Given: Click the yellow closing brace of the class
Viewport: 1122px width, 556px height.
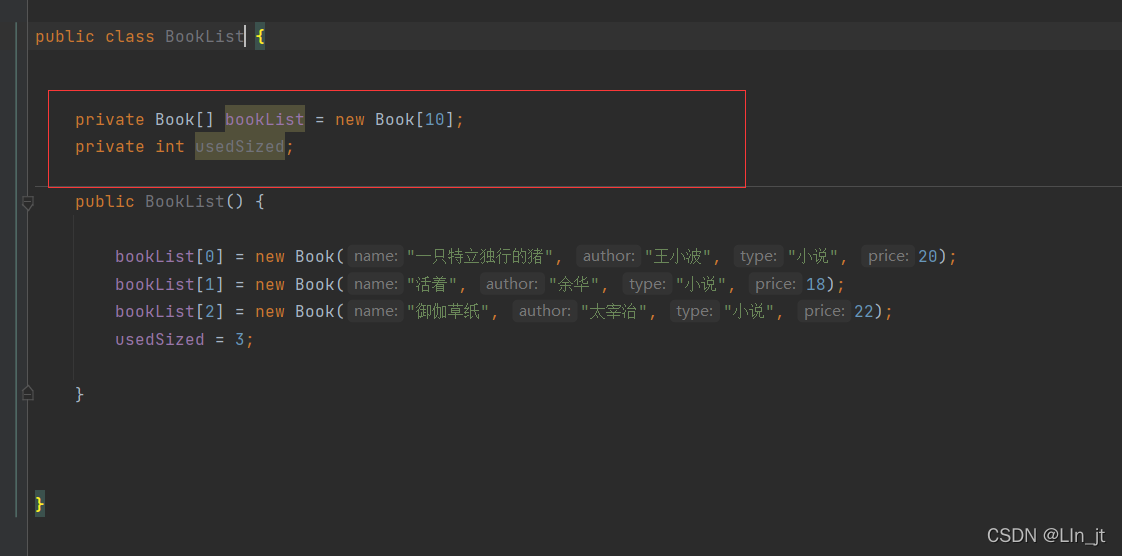Looking at the screenshot, I should coord(40,504).
